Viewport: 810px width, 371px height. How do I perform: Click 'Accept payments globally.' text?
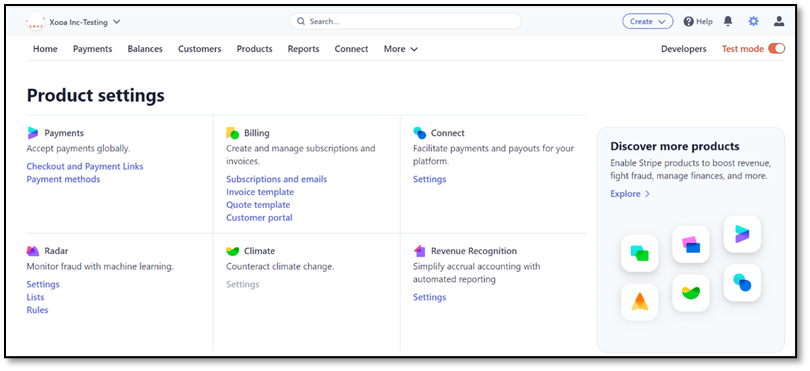click(78, 149)
